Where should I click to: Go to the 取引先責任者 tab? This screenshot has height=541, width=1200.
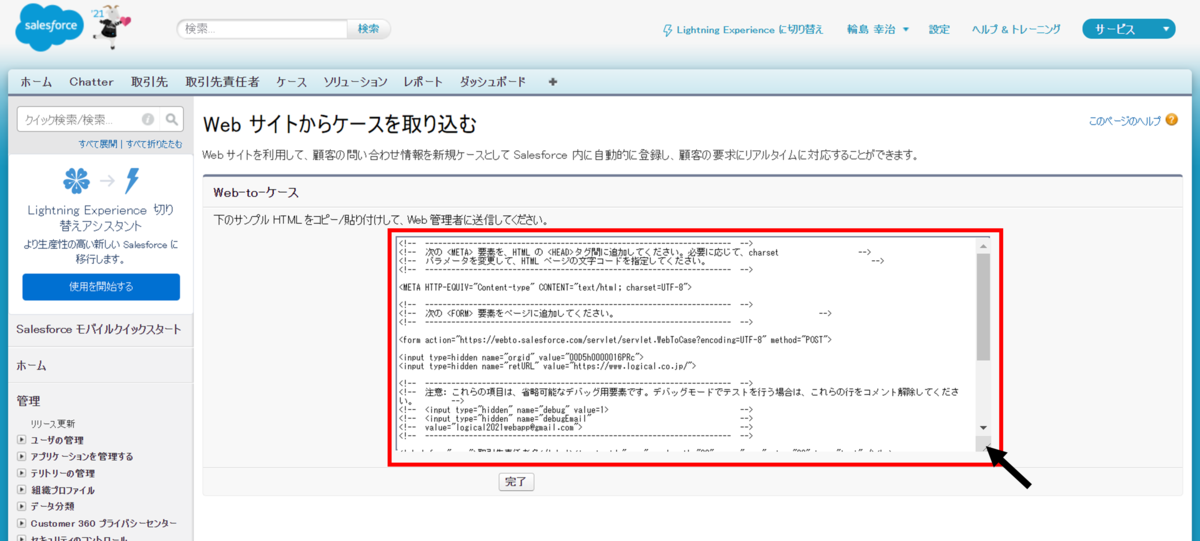click(222, 81)
